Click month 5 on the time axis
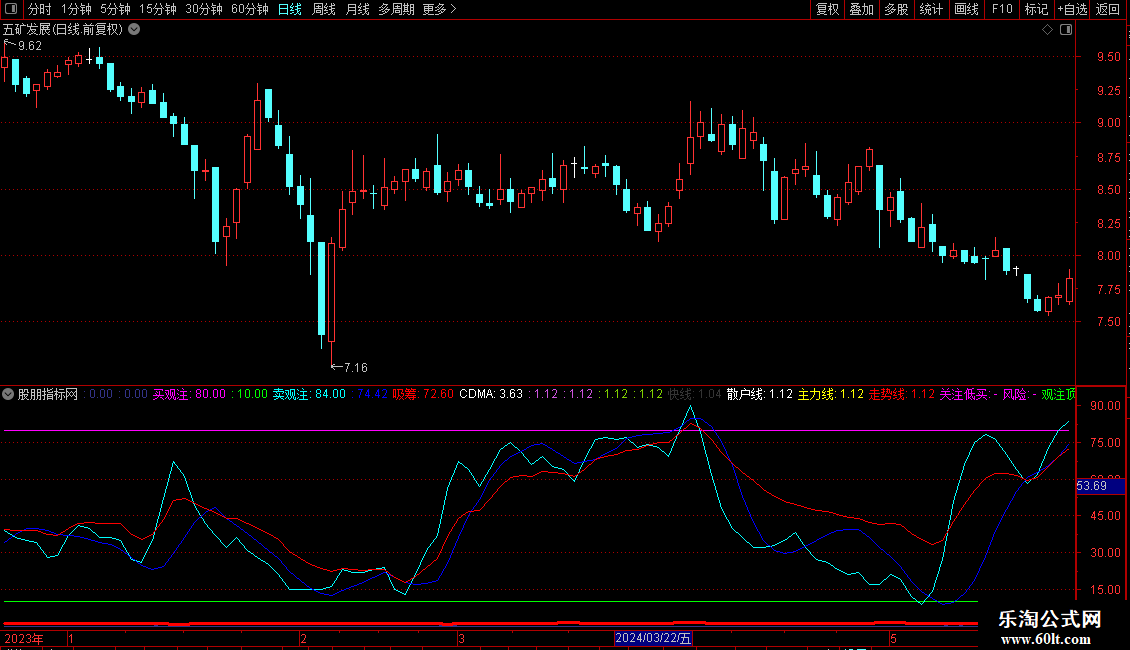Image resolution: width=1130 pixels, height=650 pixels. pyautogui.click(x=893, y=638)
